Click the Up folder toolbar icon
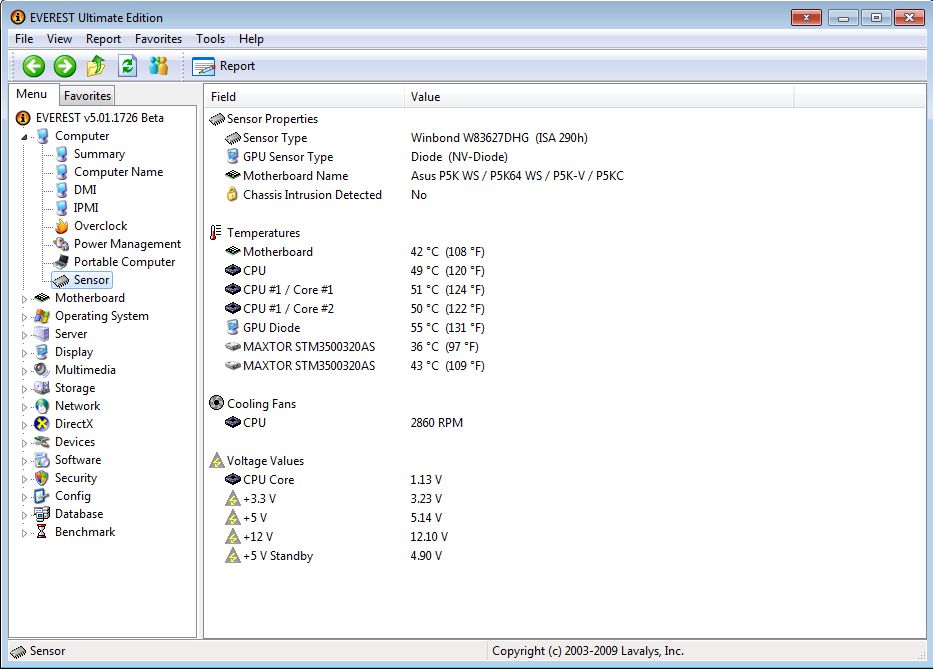Viewport: 933px width, 669px height. point(96,66)
